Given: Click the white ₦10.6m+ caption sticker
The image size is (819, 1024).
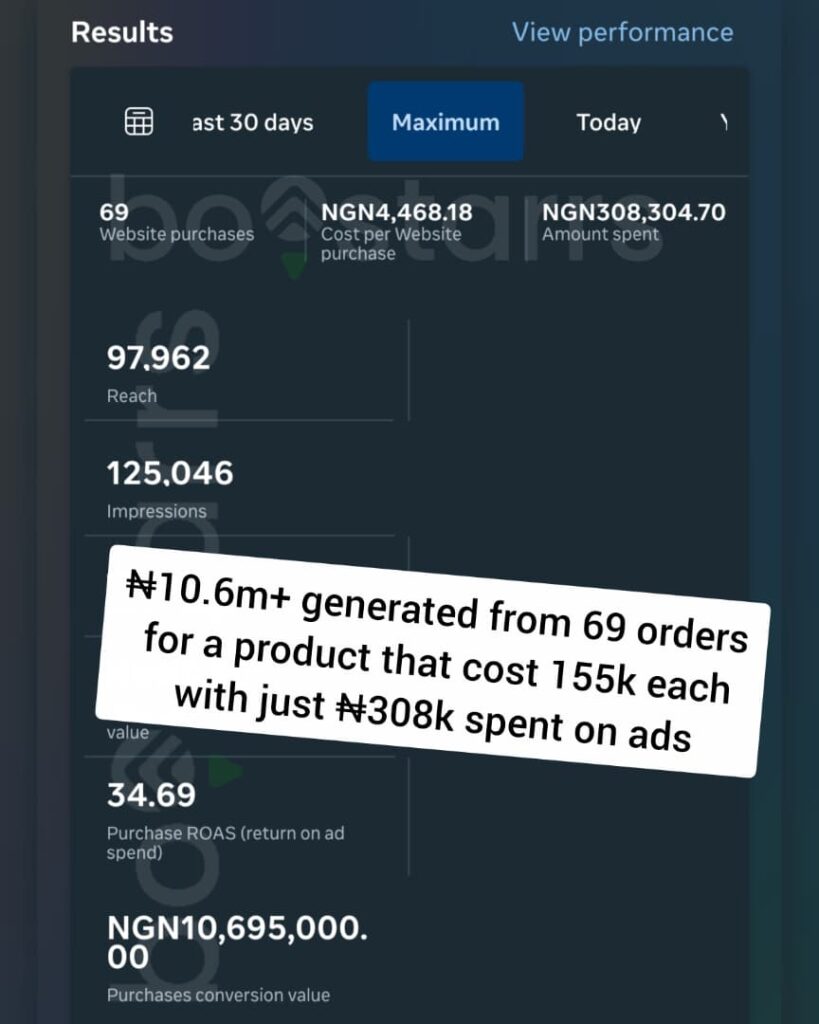Looking at the screenshot, I should (x=432, y=662).
